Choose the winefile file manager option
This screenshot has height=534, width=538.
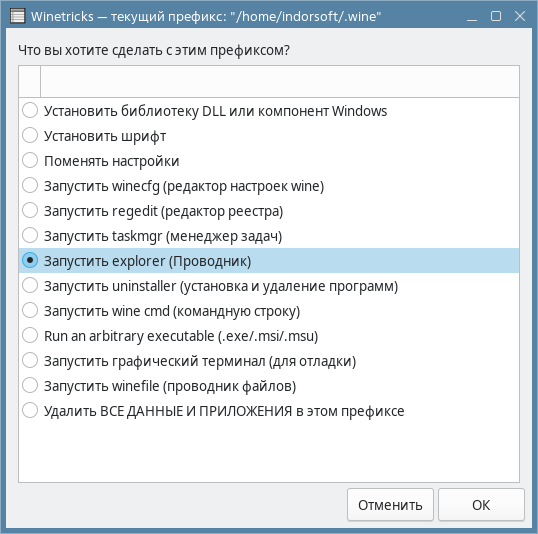(269, 386)
